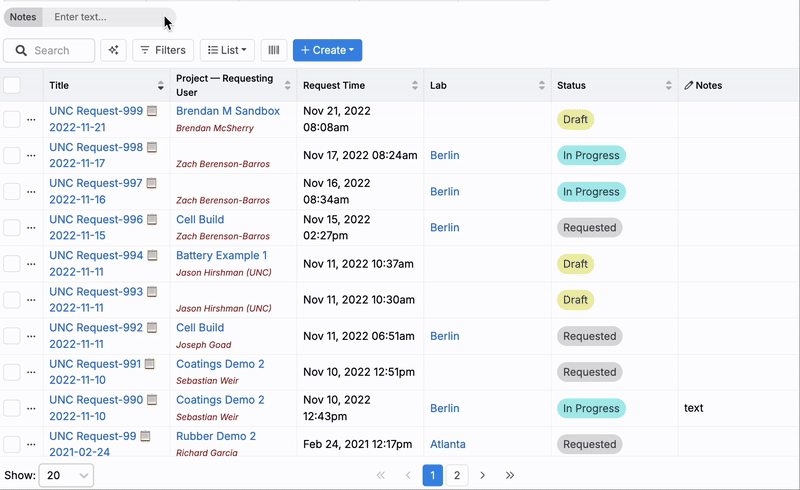Click the Notes text input field
The image size is (800, 490).
105,17
